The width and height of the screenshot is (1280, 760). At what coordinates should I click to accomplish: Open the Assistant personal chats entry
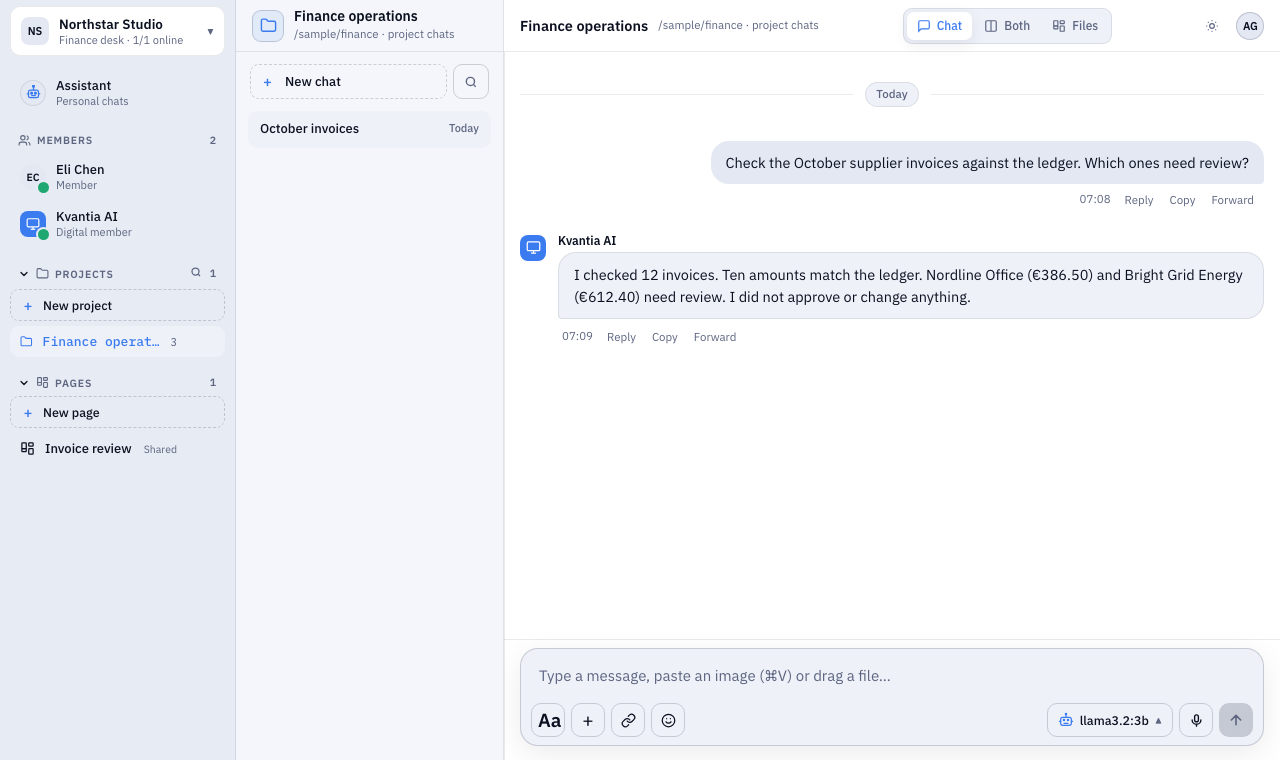tap(117, 93)
